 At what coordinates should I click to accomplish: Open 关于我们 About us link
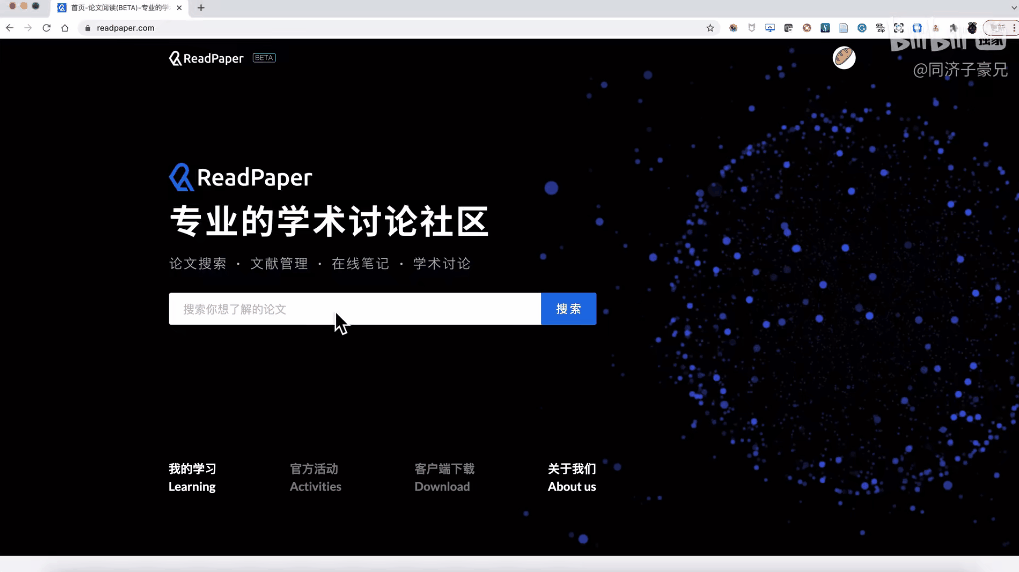(x=572, y=477)
